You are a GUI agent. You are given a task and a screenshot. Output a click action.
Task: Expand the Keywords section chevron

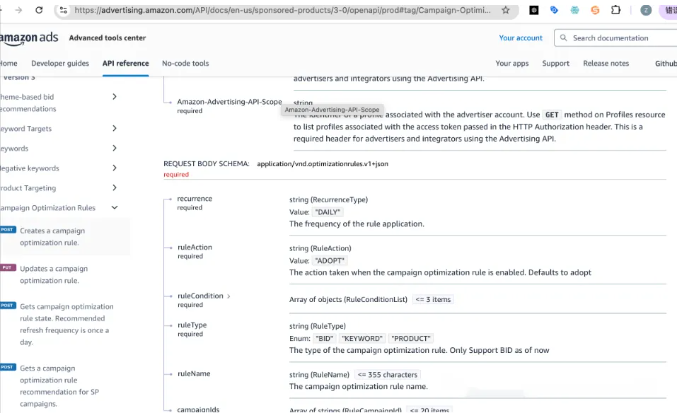114,148
